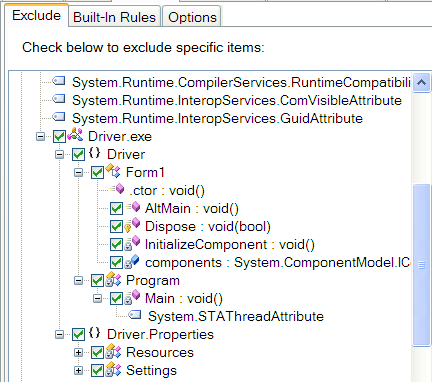Toggle the Main method checkbox

[x=116, y=298]
